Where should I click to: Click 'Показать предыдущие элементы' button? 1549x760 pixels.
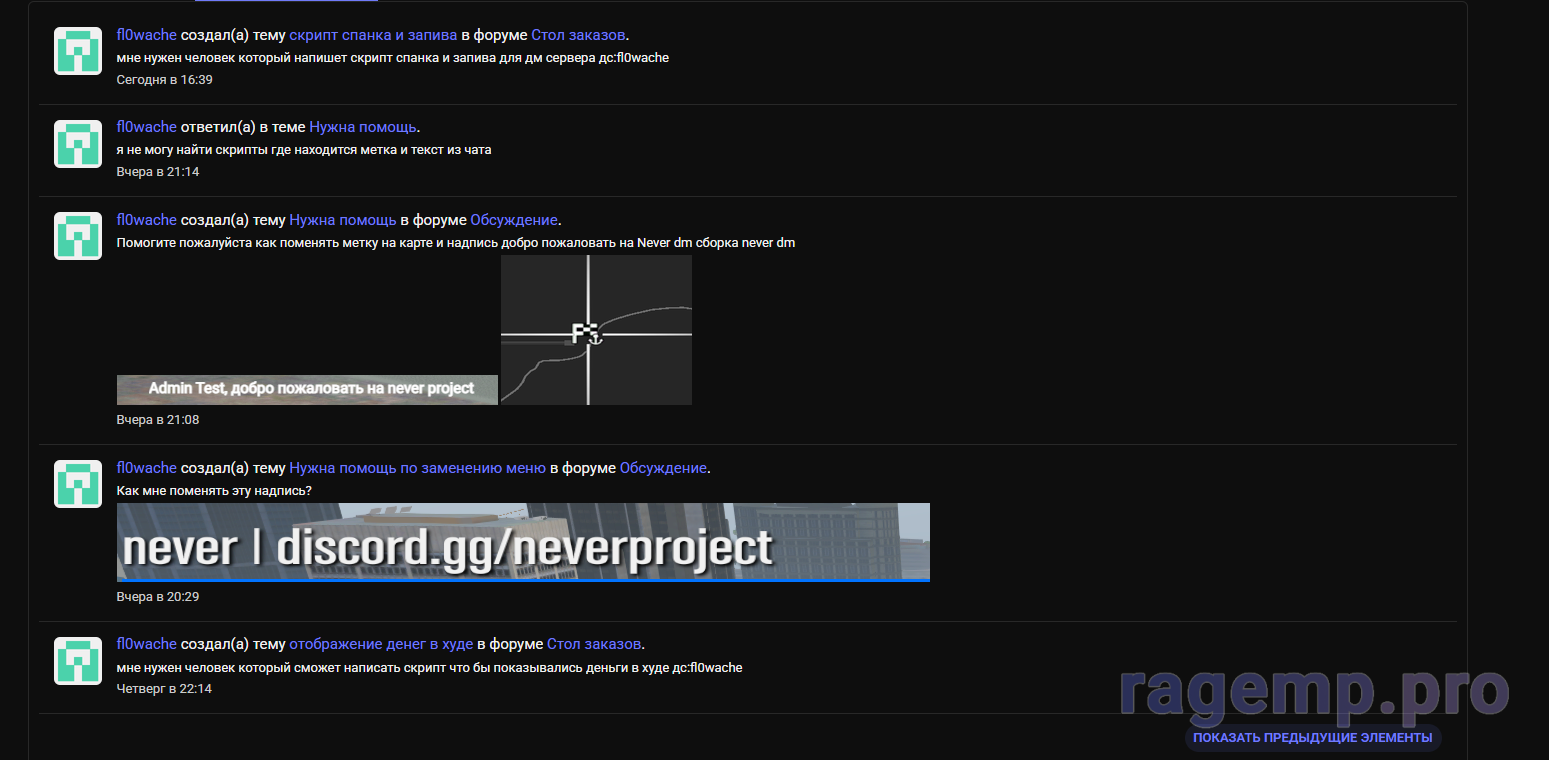[1312, 738]
